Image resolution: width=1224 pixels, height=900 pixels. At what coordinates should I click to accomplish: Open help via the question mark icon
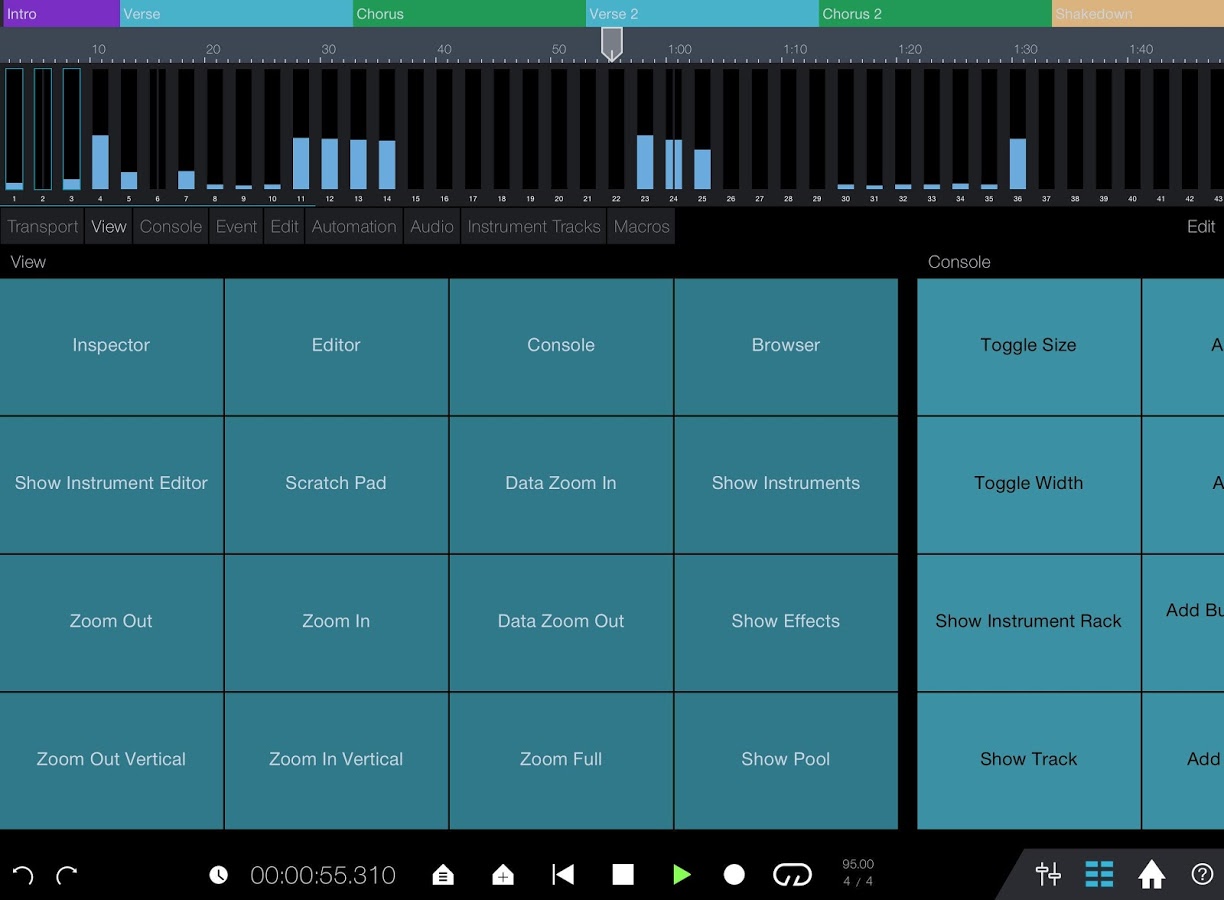click(1203, 874)
